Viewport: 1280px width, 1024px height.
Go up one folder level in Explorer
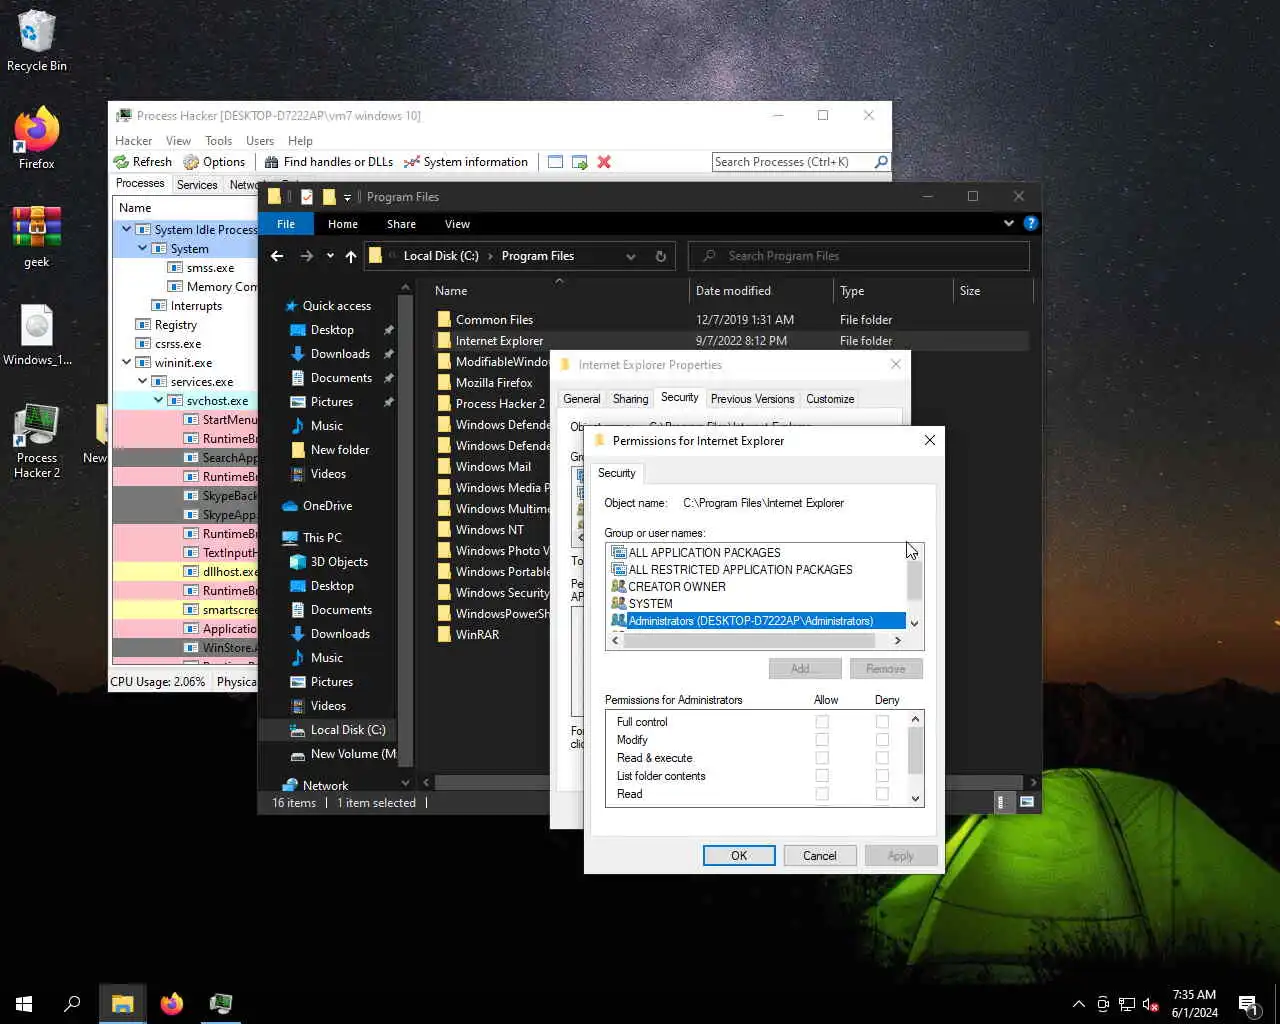point(351,256)
